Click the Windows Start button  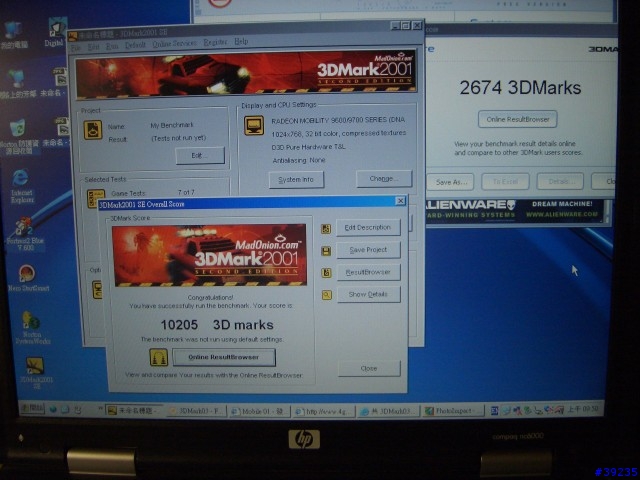point(32,409)
